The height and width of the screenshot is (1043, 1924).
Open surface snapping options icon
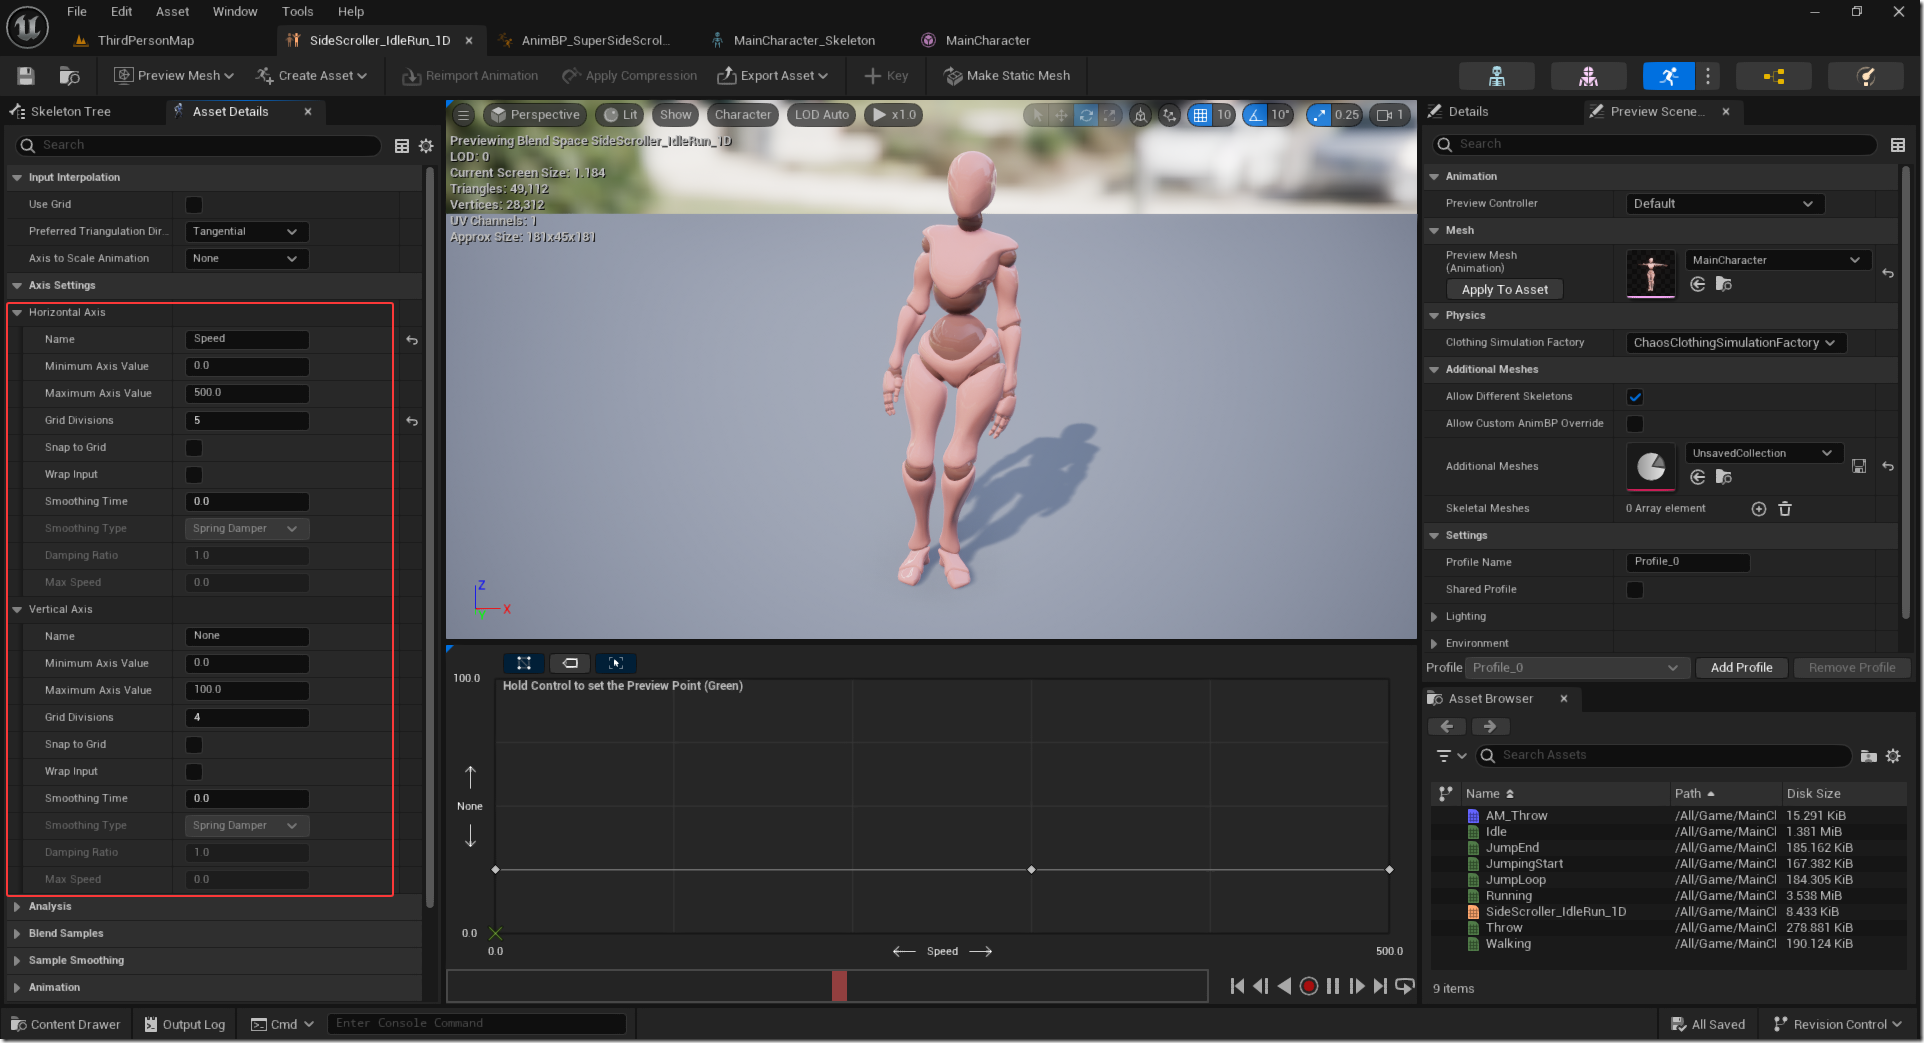1169,115
